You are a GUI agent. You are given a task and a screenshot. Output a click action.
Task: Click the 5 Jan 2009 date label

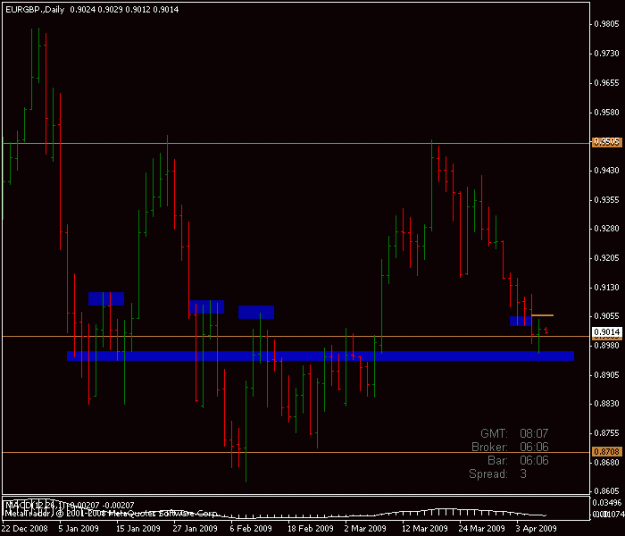coord(79,528)
